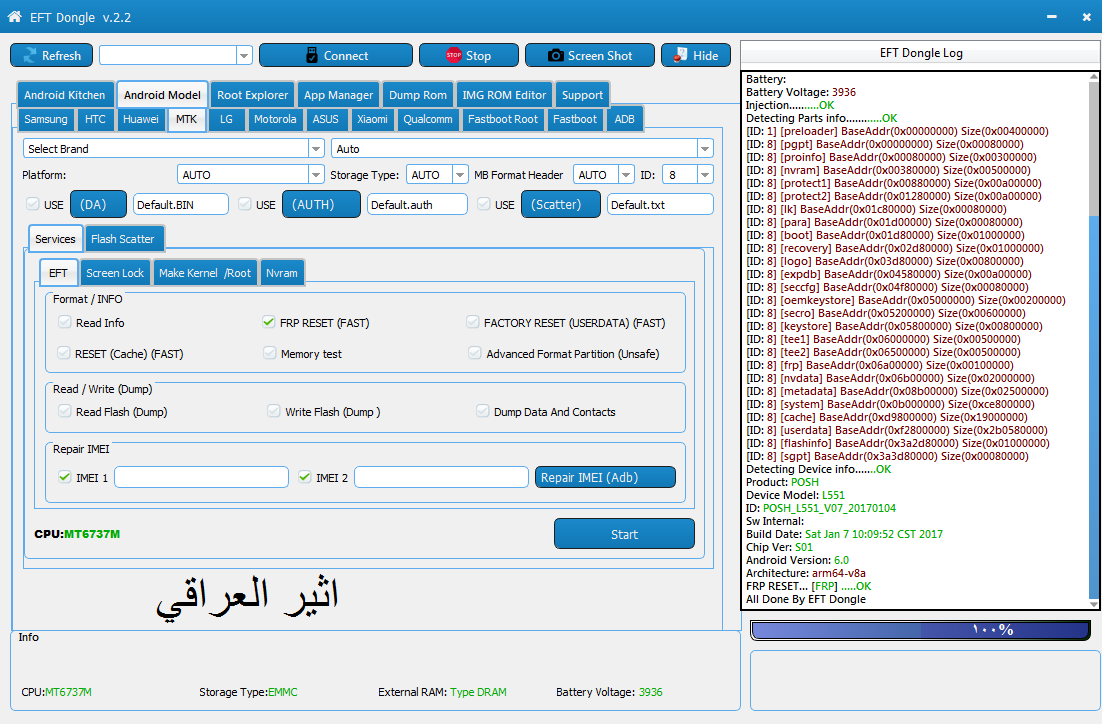Click the Default.txt field
The width and height of the screenshot is (1102, 724).
click(x=660, y=205)
